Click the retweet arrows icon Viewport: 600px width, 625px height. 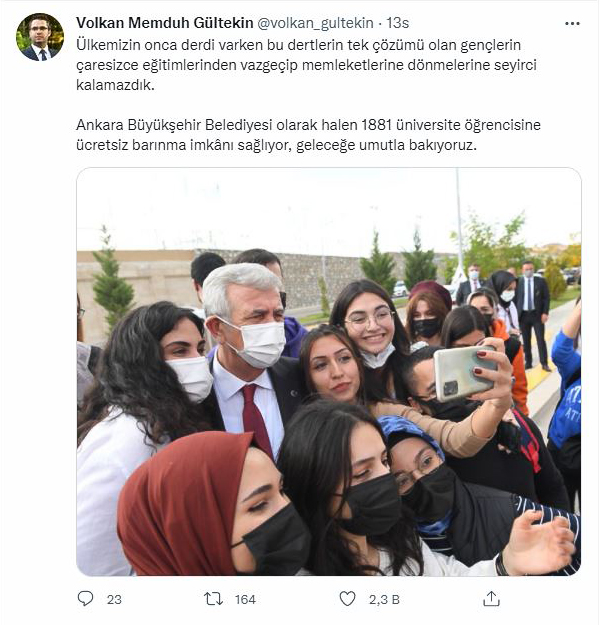[214, 599]
